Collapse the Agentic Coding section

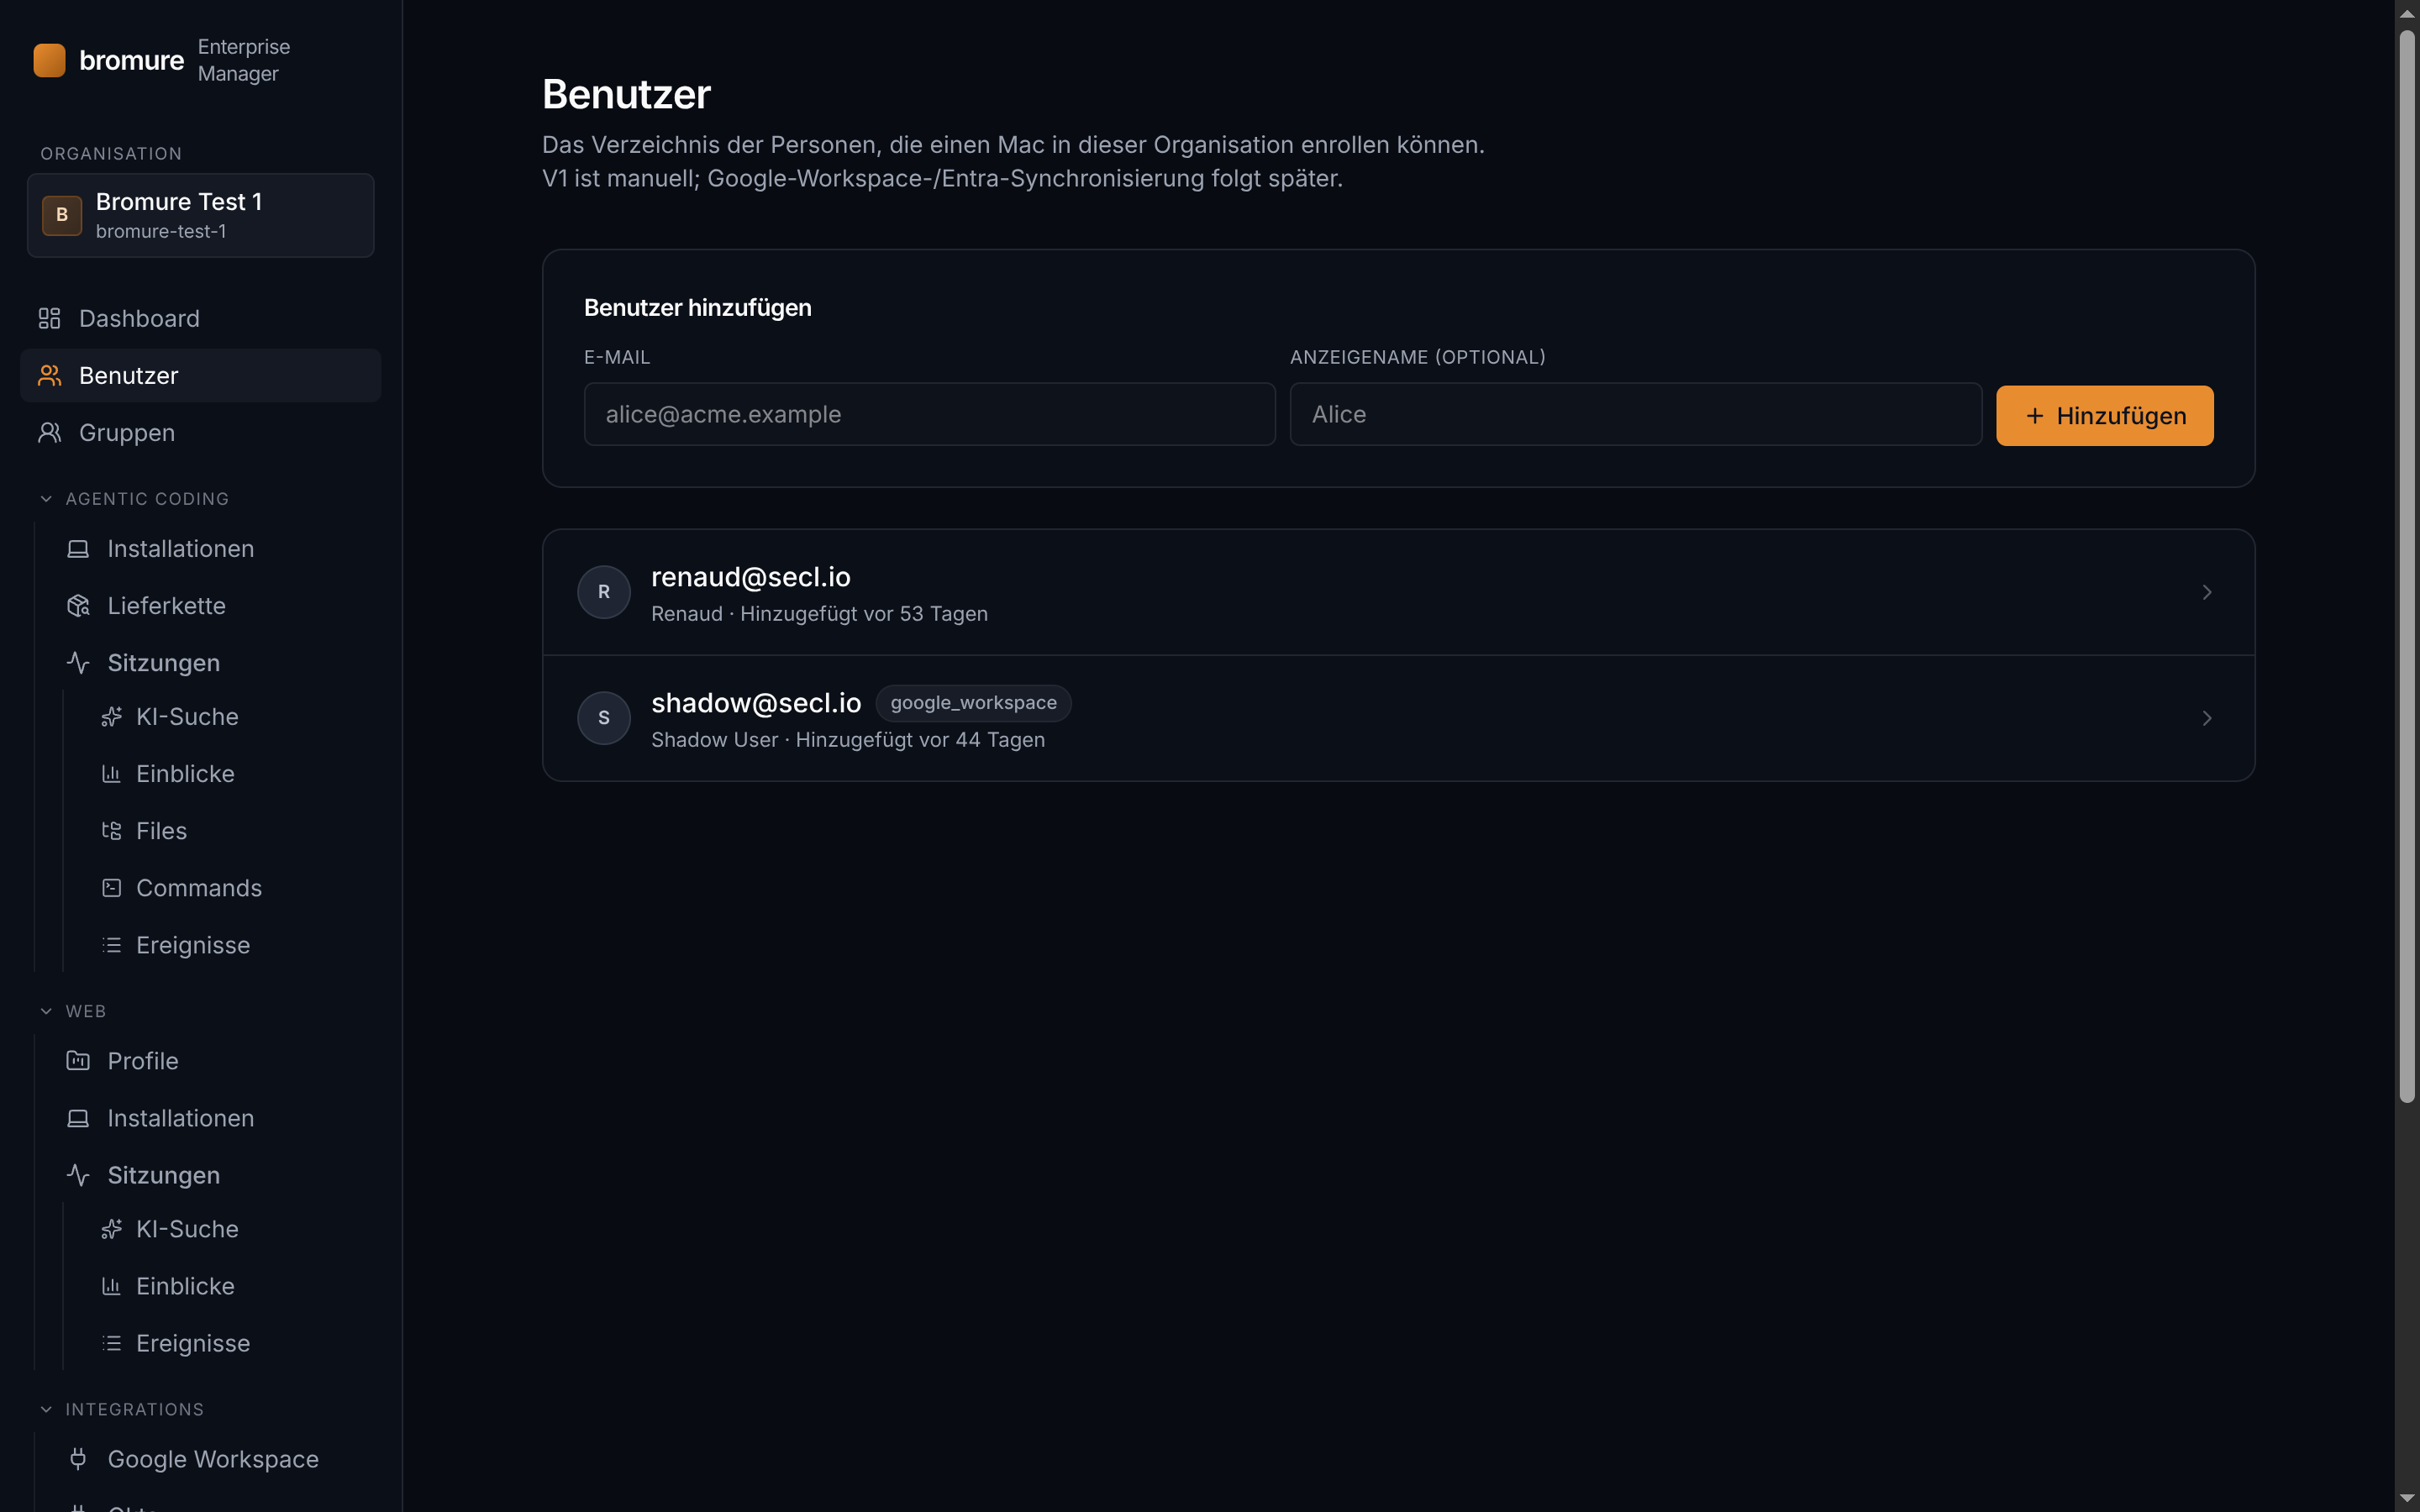(x=46, y=498)
